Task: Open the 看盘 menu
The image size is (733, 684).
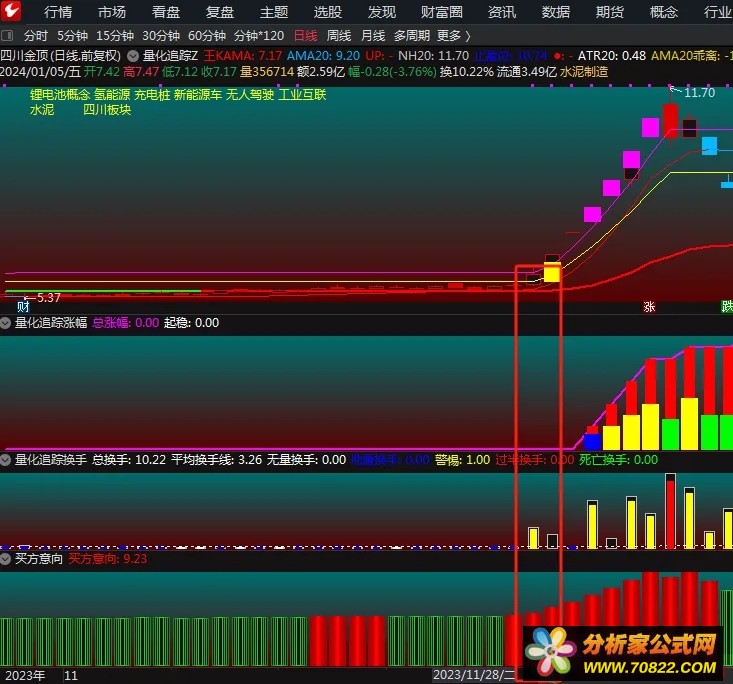Action: coord(166,12)
